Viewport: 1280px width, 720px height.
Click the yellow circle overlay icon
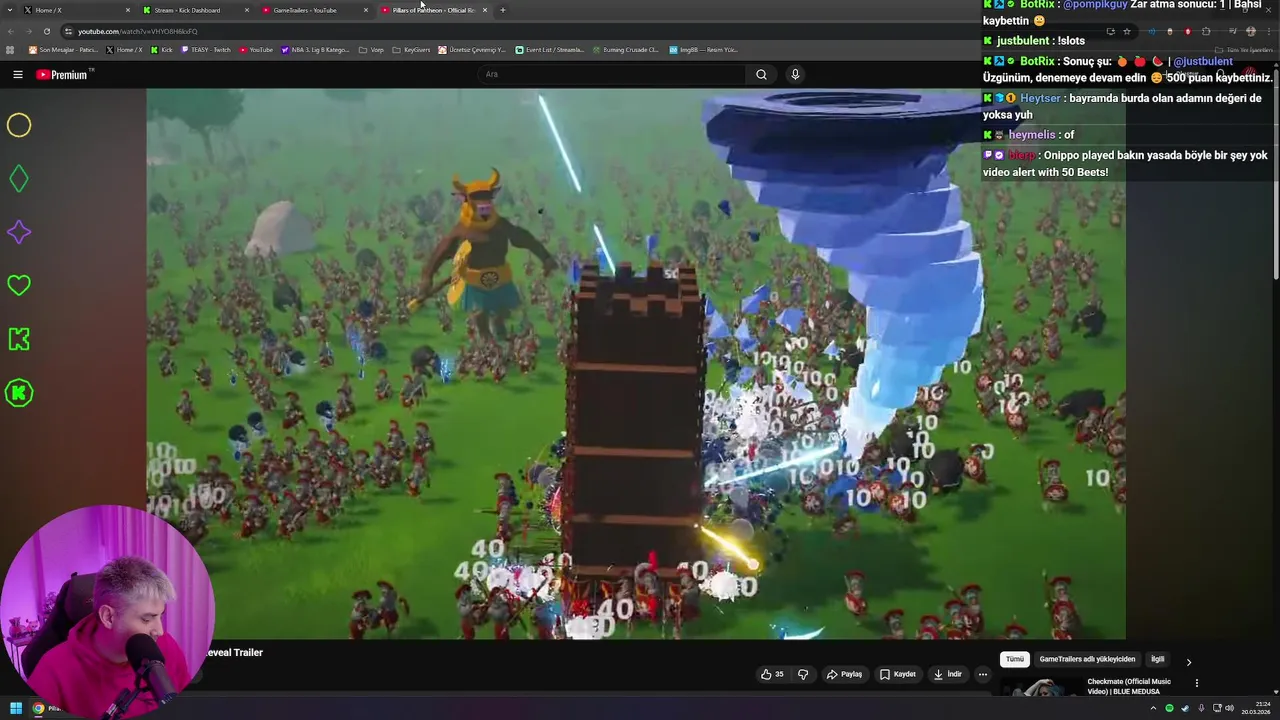pyautogui.click(x=19, y=125)
